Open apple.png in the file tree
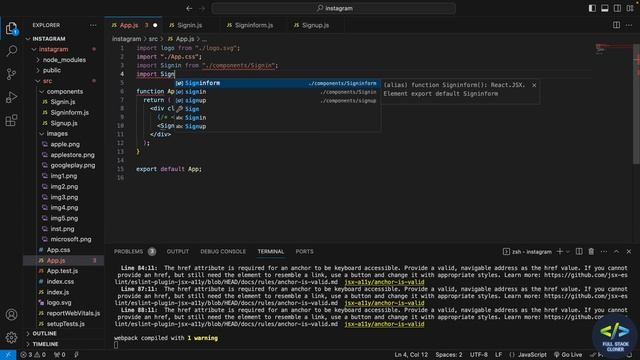 pyautogui.click(x=64, y=144)
